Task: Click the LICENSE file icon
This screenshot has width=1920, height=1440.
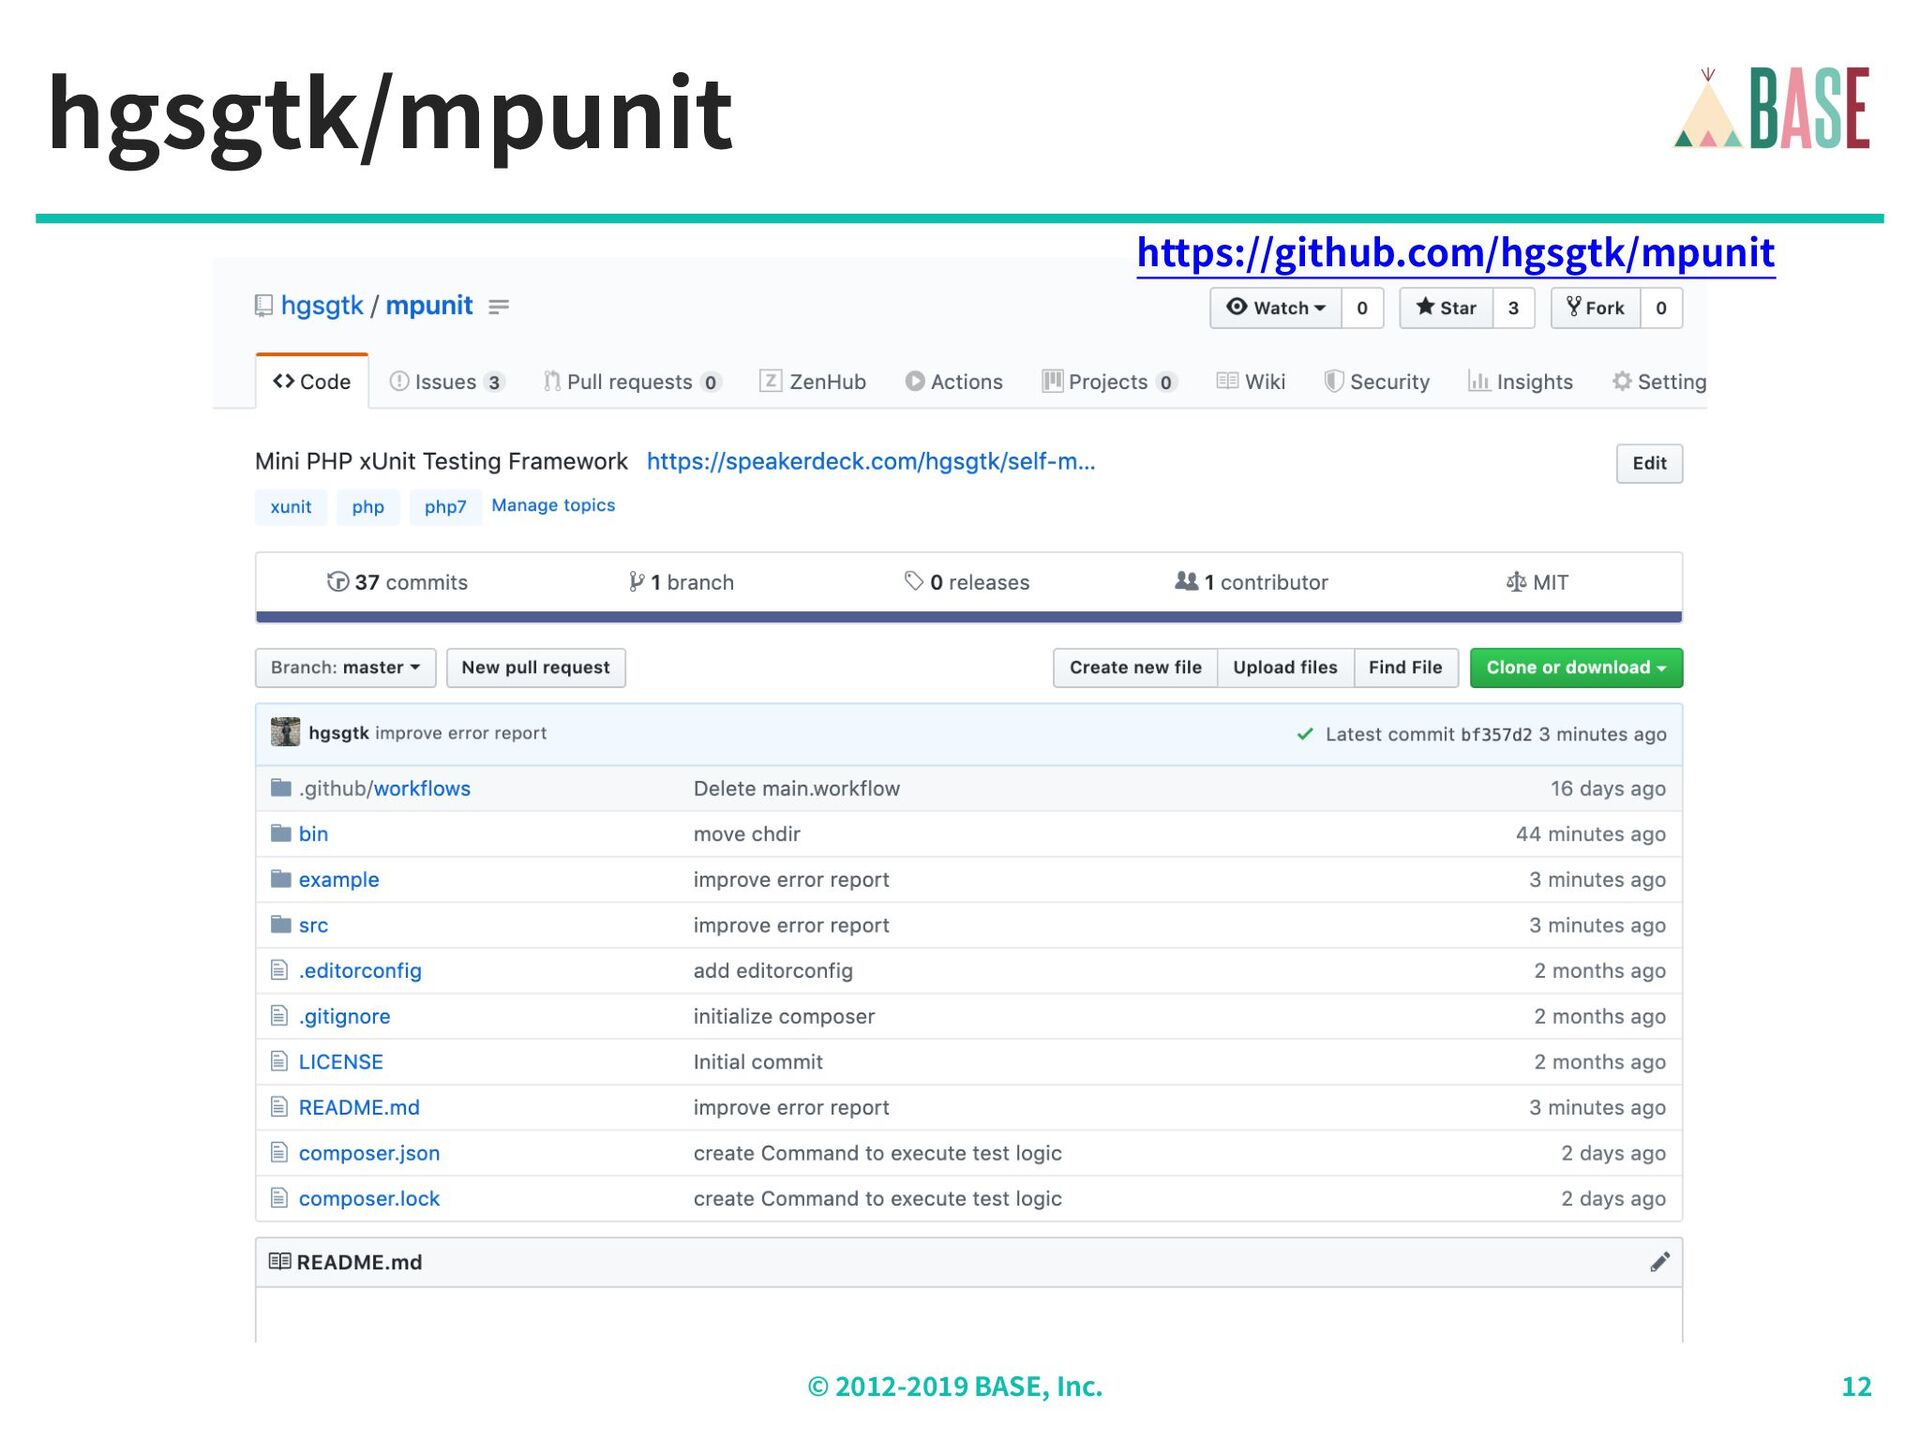Action: coord(279,1061)
